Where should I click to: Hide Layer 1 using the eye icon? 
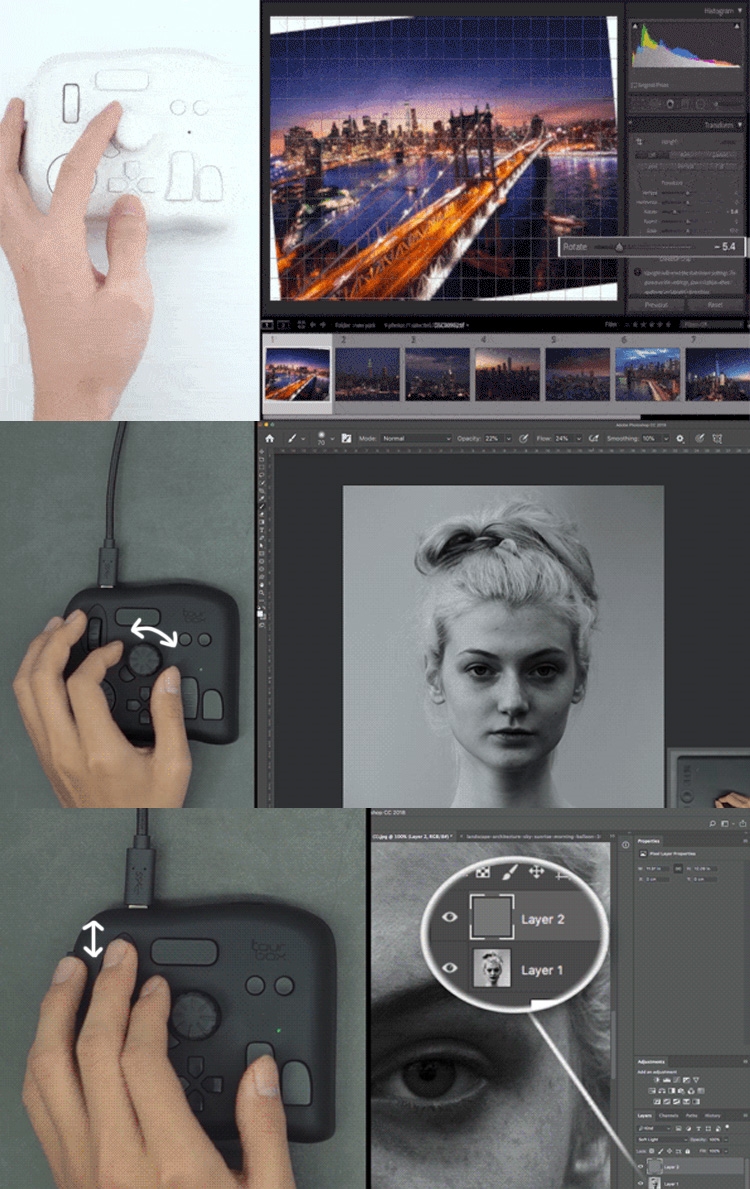tap(642, 1183)
